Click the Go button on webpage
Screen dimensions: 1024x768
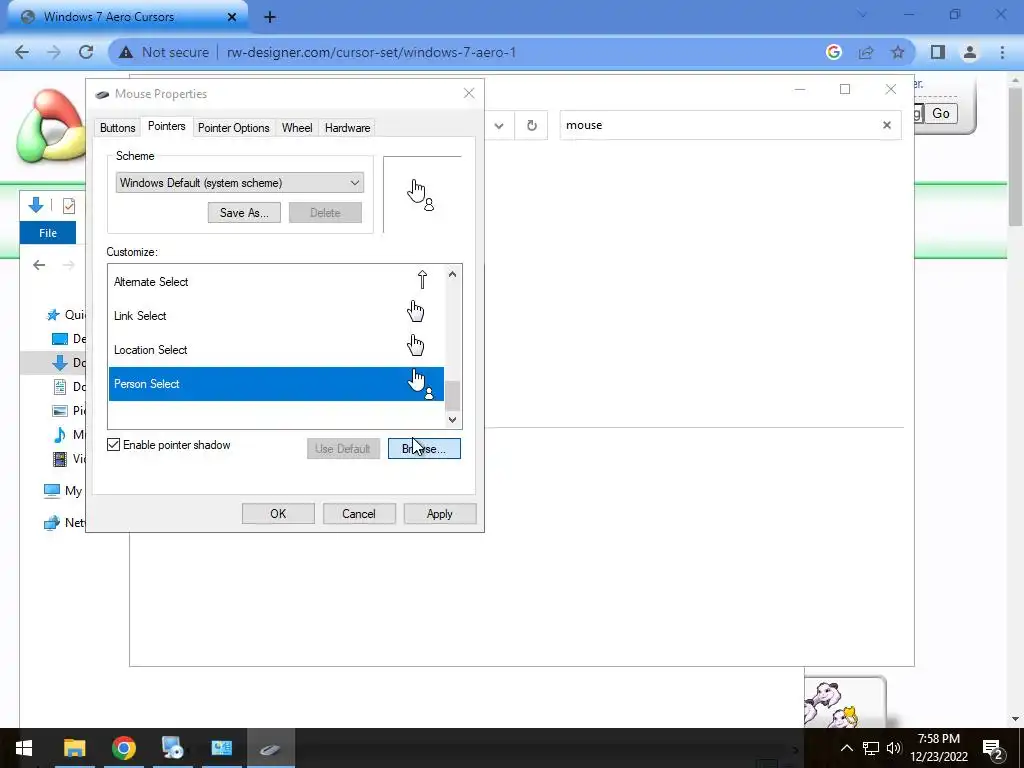(x=941, y=114)
